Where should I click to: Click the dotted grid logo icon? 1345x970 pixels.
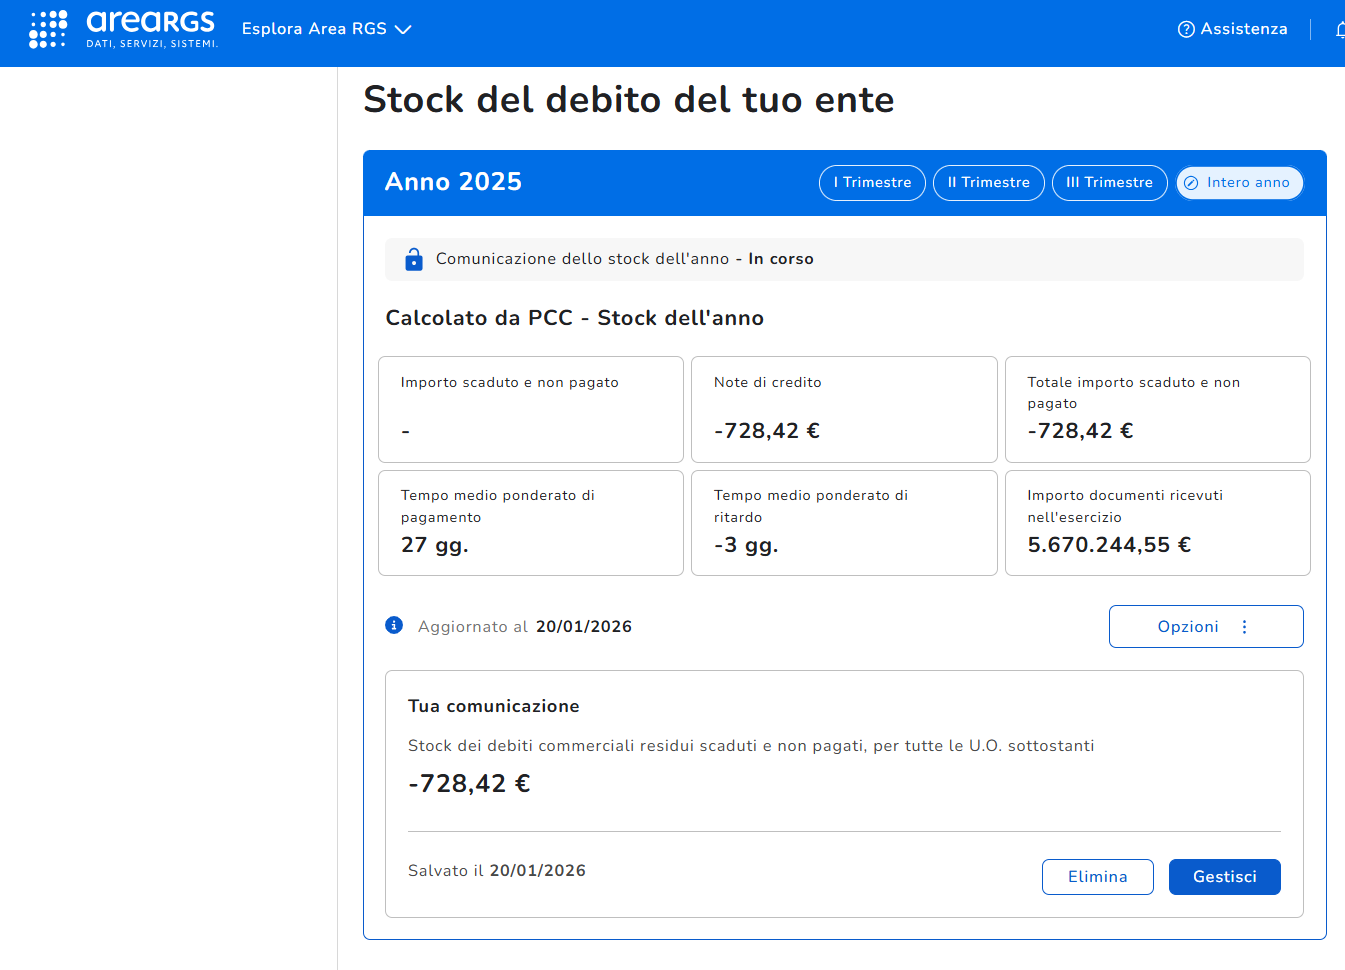pyautogui.click(x=47, y=29)
